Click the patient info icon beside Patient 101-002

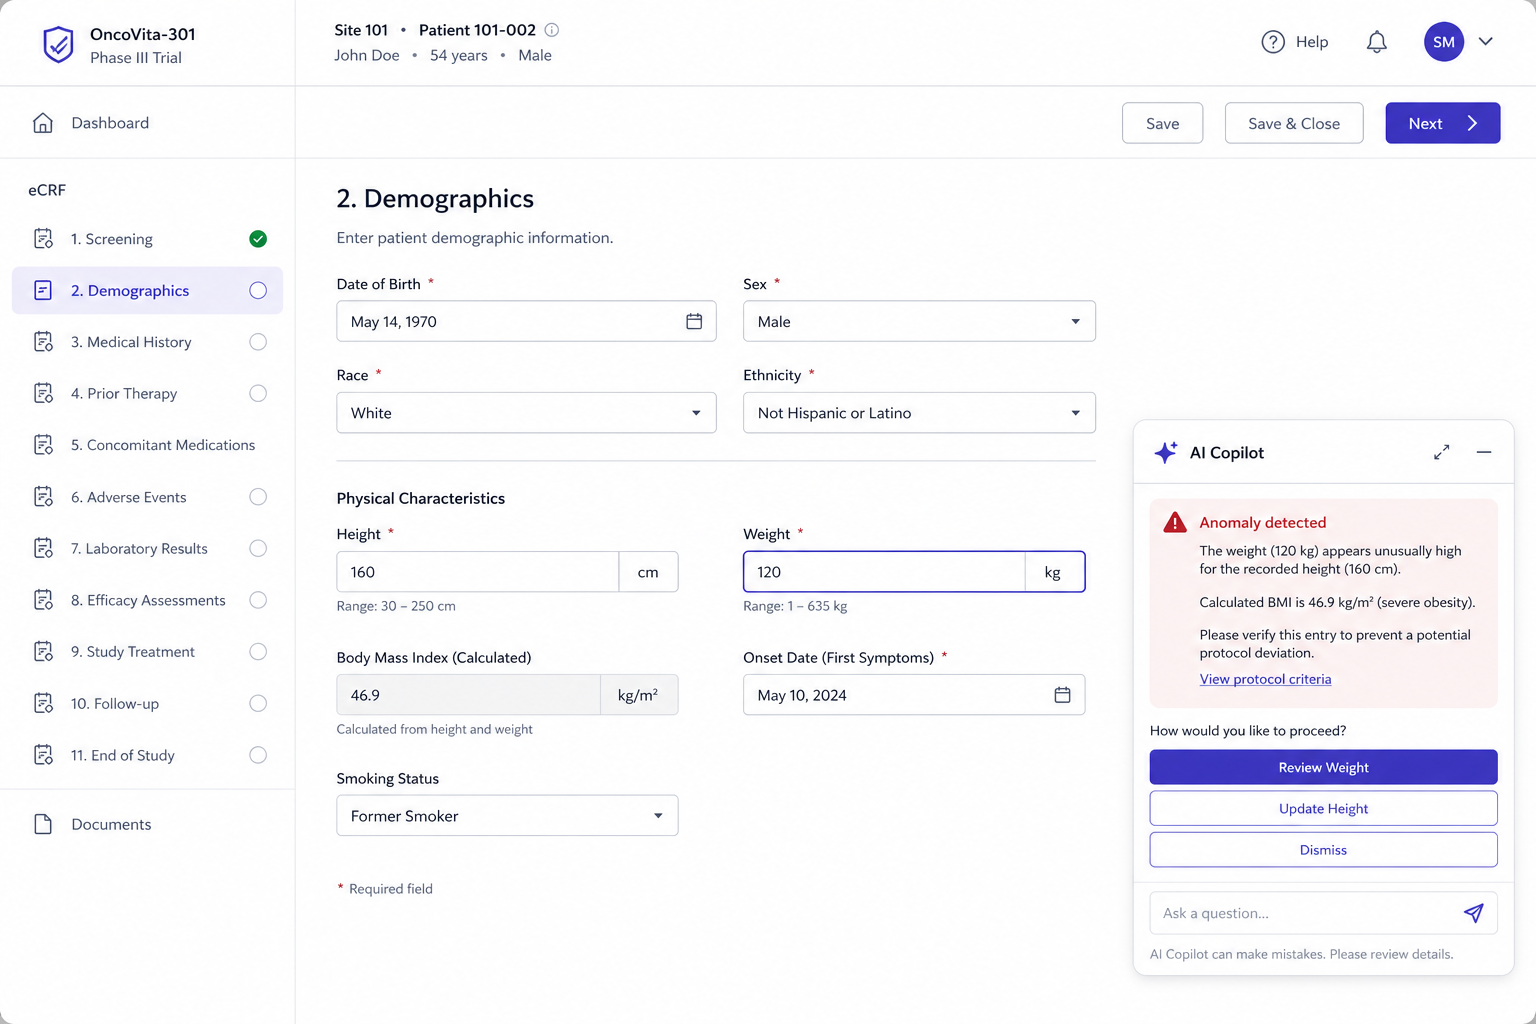click(x=551, y=30)
